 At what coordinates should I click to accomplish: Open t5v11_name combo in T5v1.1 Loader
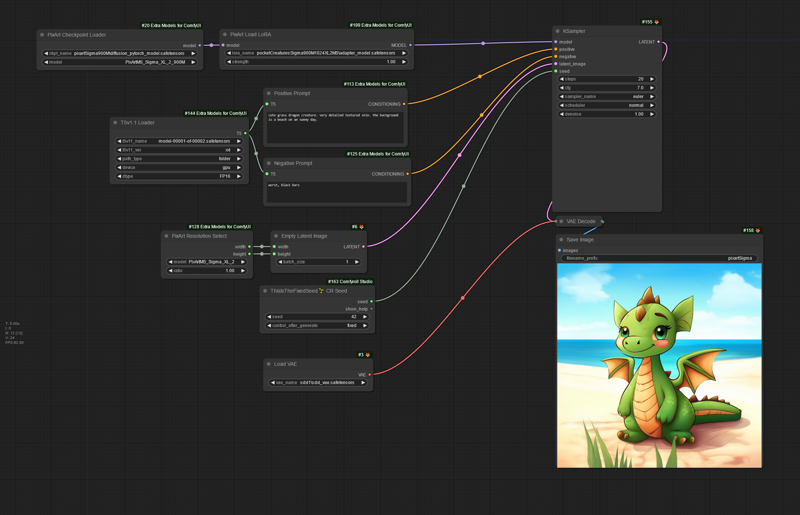point(179,141)
